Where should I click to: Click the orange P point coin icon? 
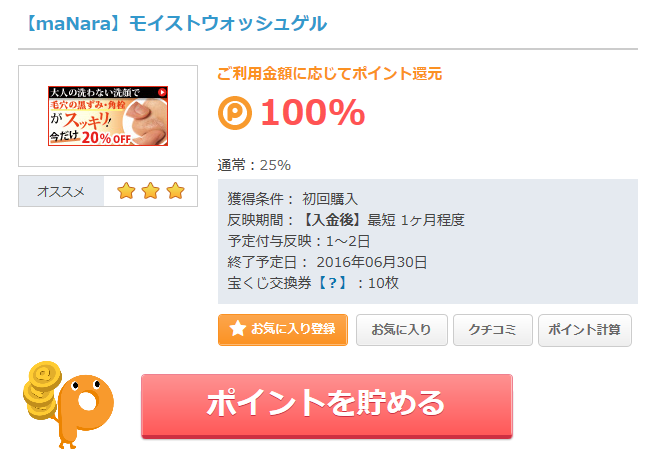pyautogui.click(x=235, y=113)
